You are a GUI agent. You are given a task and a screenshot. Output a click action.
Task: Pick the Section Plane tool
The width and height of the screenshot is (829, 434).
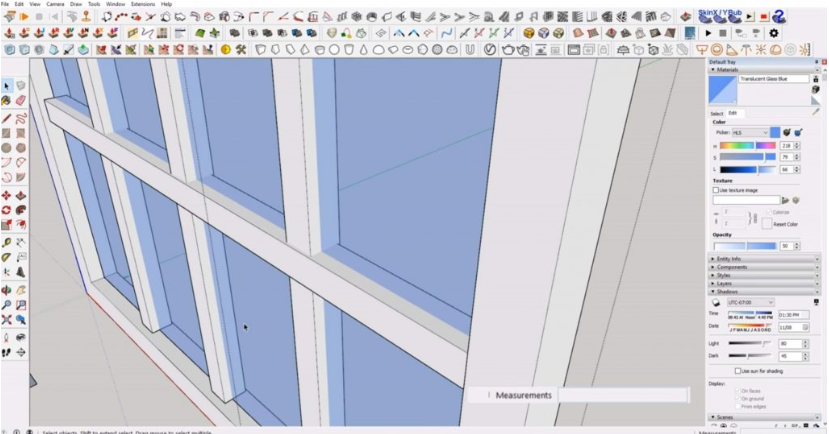(21, 352)
